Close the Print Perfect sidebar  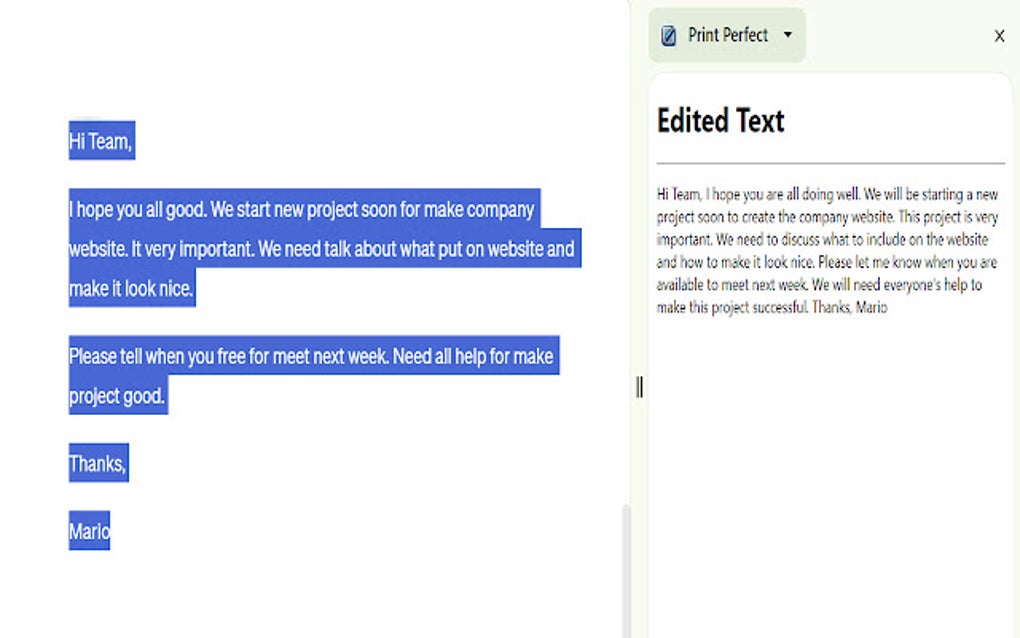coord(999,35)
